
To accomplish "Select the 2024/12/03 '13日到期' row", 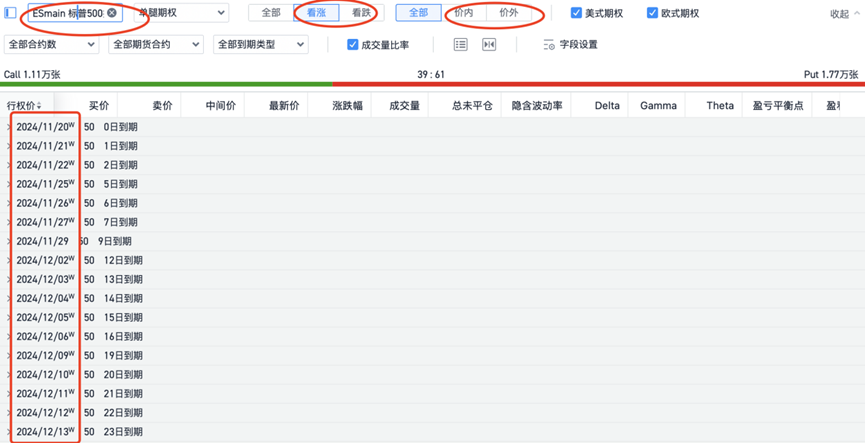I will [x=432, y=279].
